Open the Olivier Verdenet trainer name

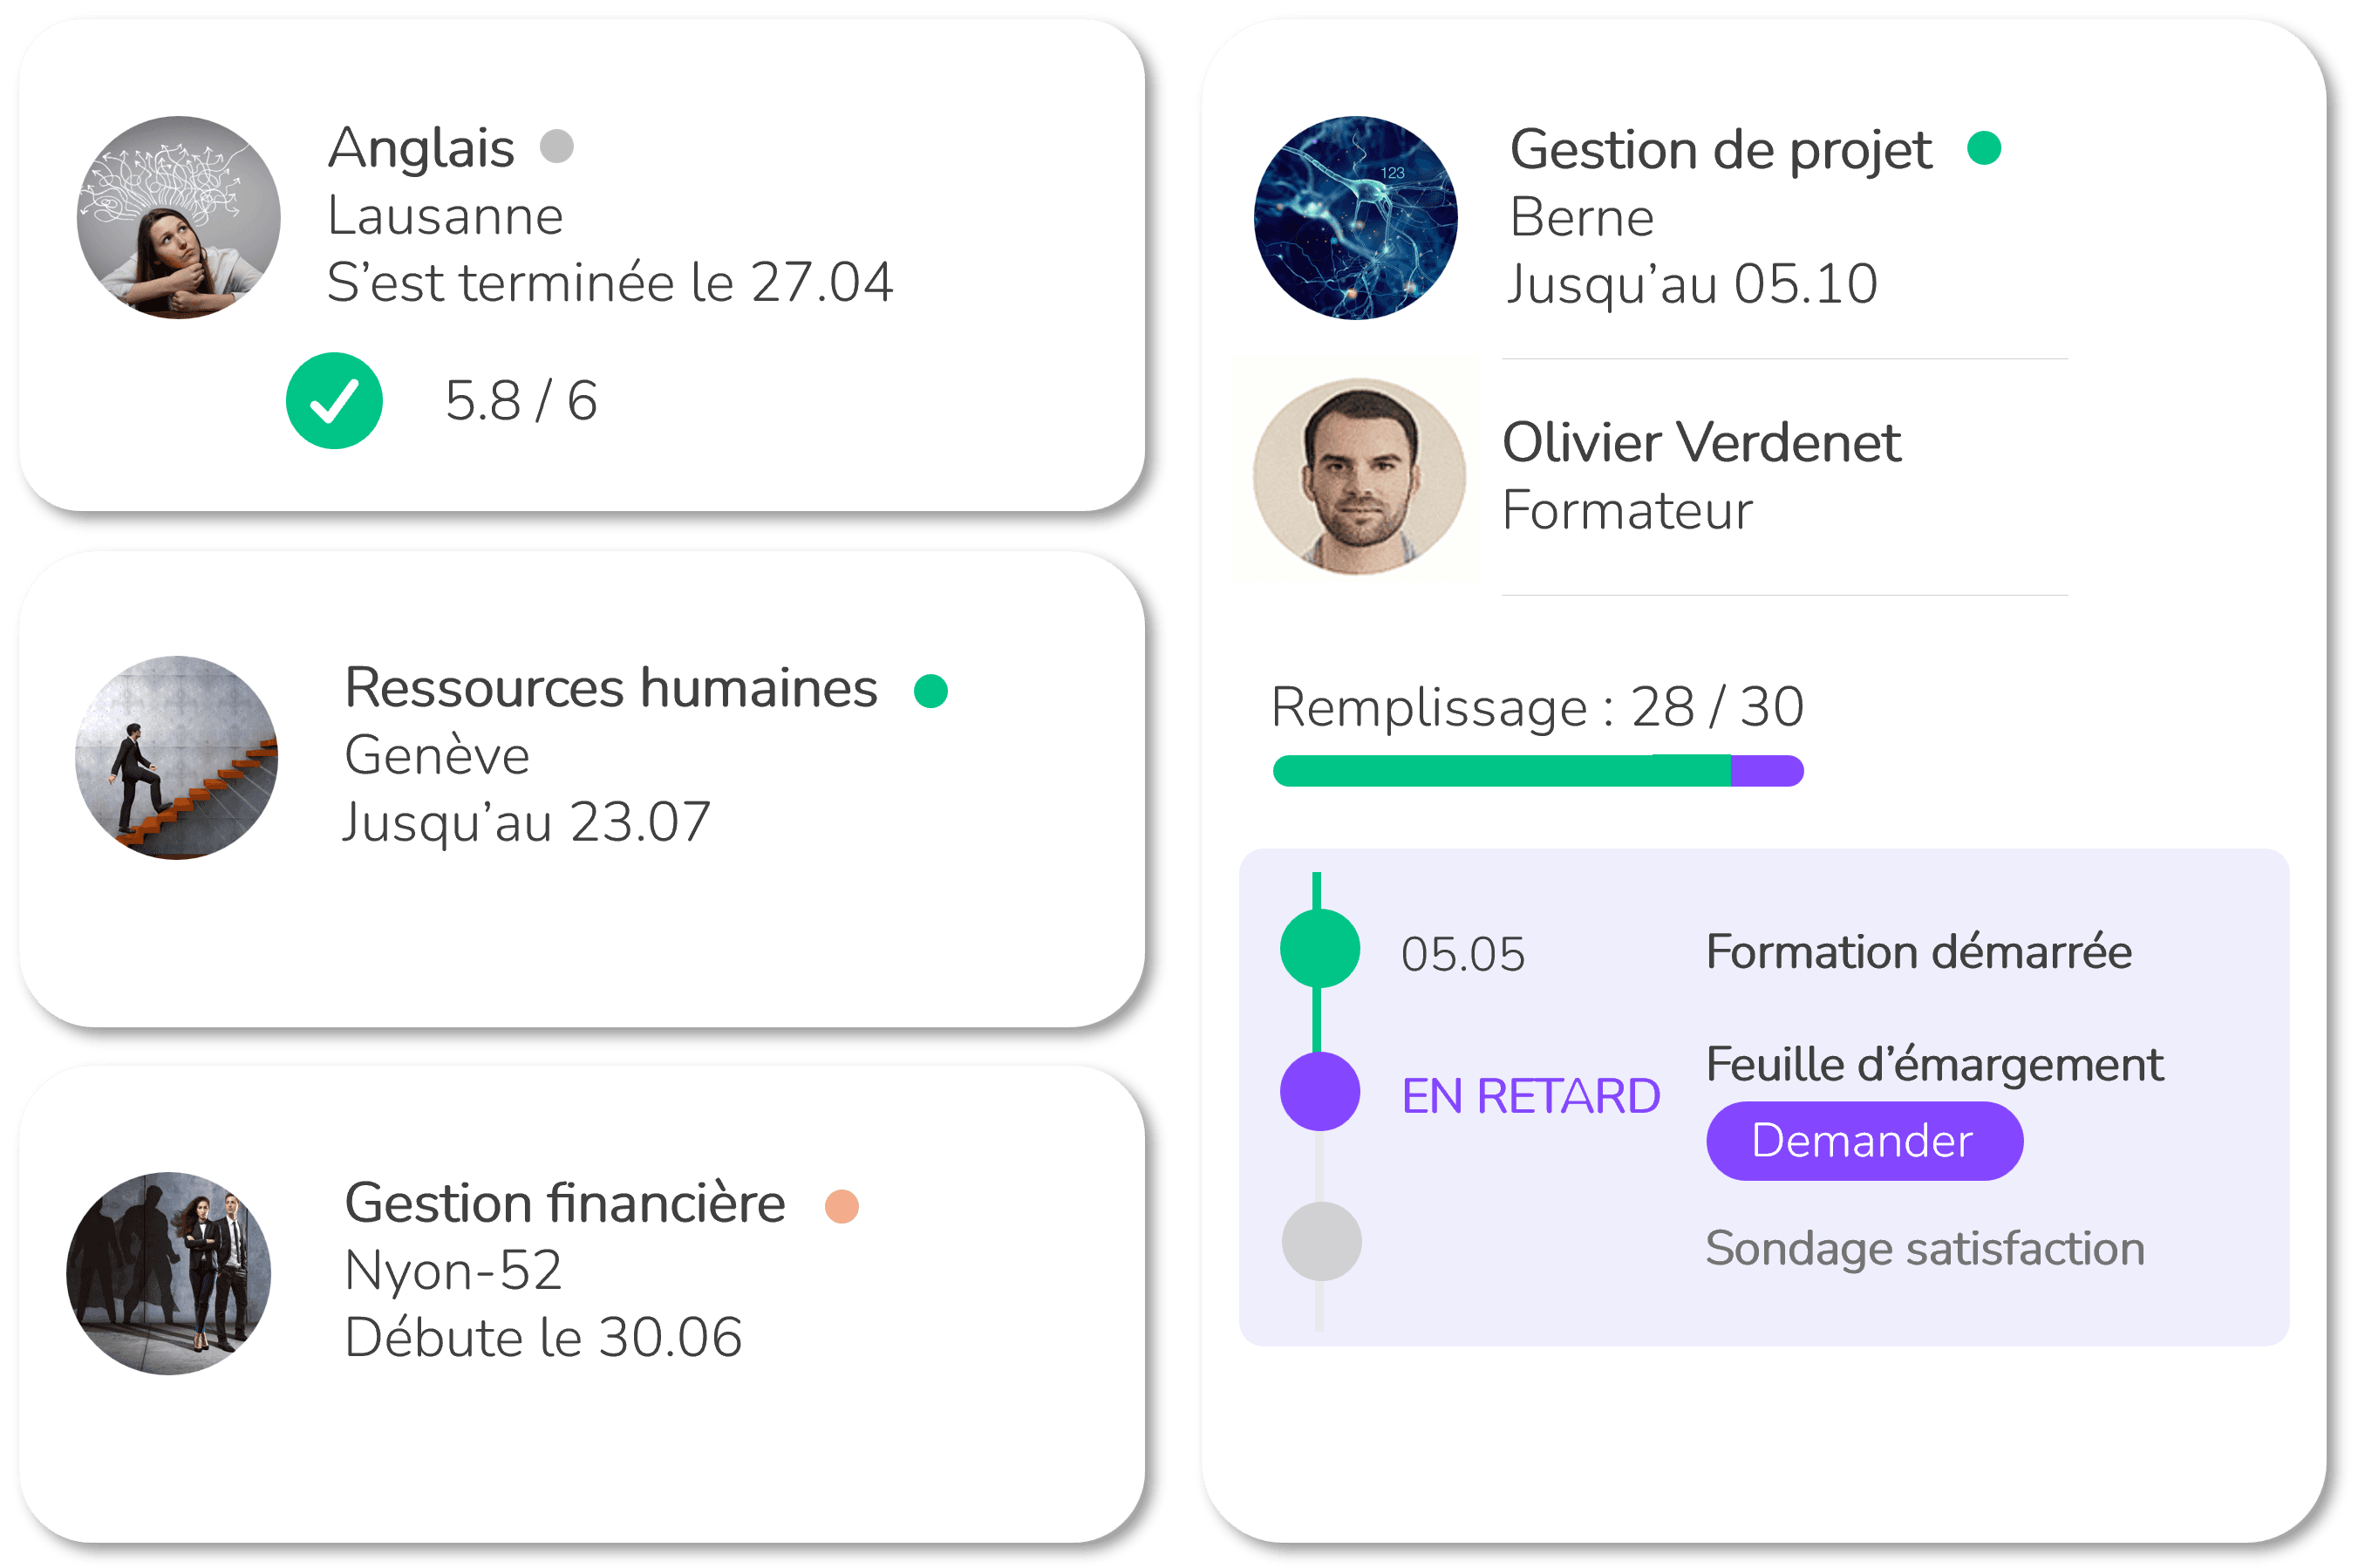click(x=1701, y=443)
